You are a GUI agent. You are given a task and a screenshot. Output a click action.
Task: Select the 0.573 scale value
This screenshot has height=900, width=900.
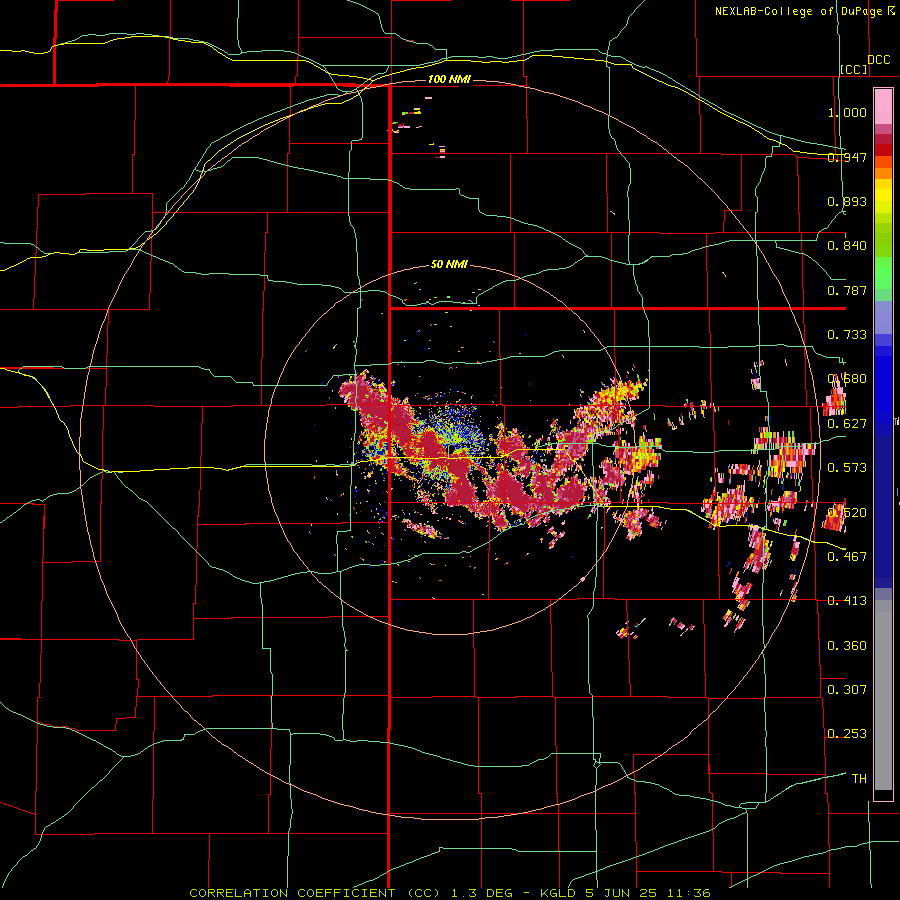point(847,468)
